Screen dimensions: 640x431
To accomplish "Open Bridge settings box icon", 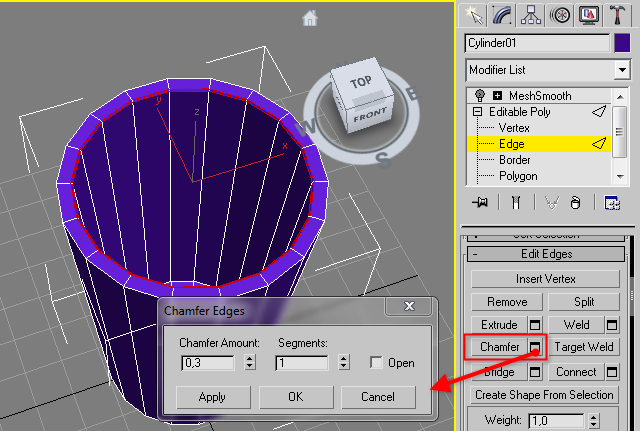I will click(x=535, y=372).
